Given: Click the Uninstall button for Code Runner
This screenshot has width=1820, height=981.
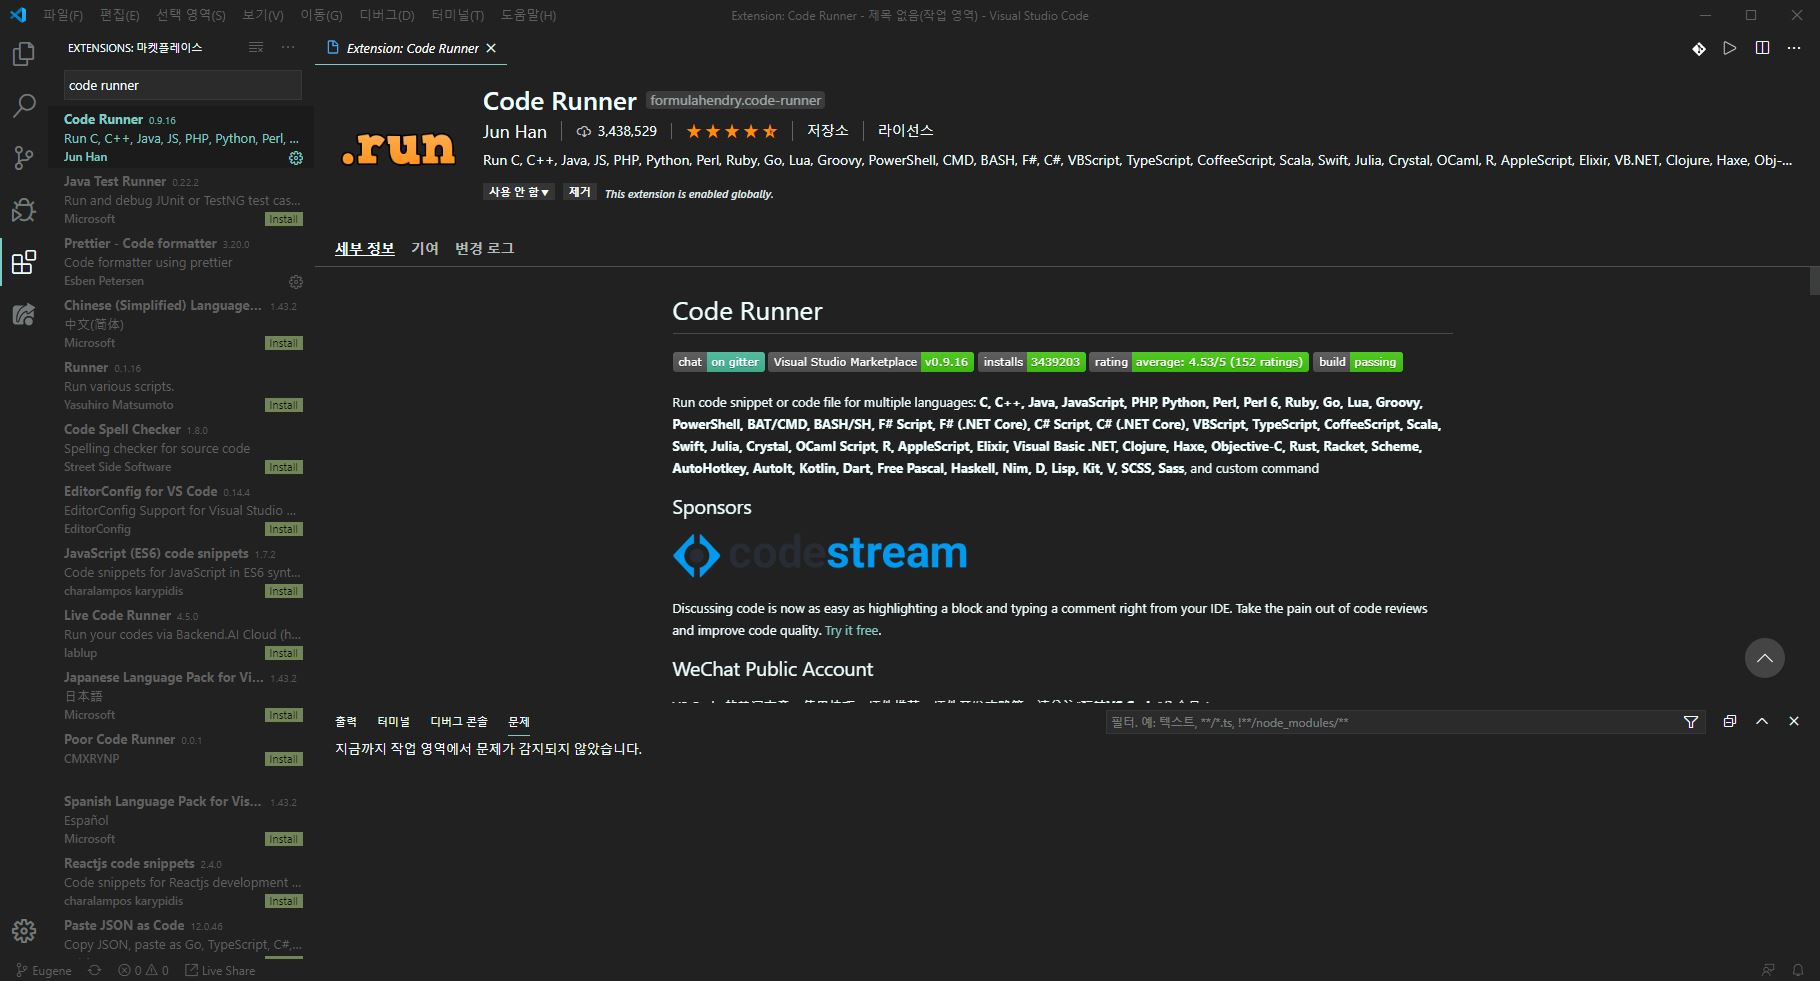Looking at the screenshot, I should [580, 192].
